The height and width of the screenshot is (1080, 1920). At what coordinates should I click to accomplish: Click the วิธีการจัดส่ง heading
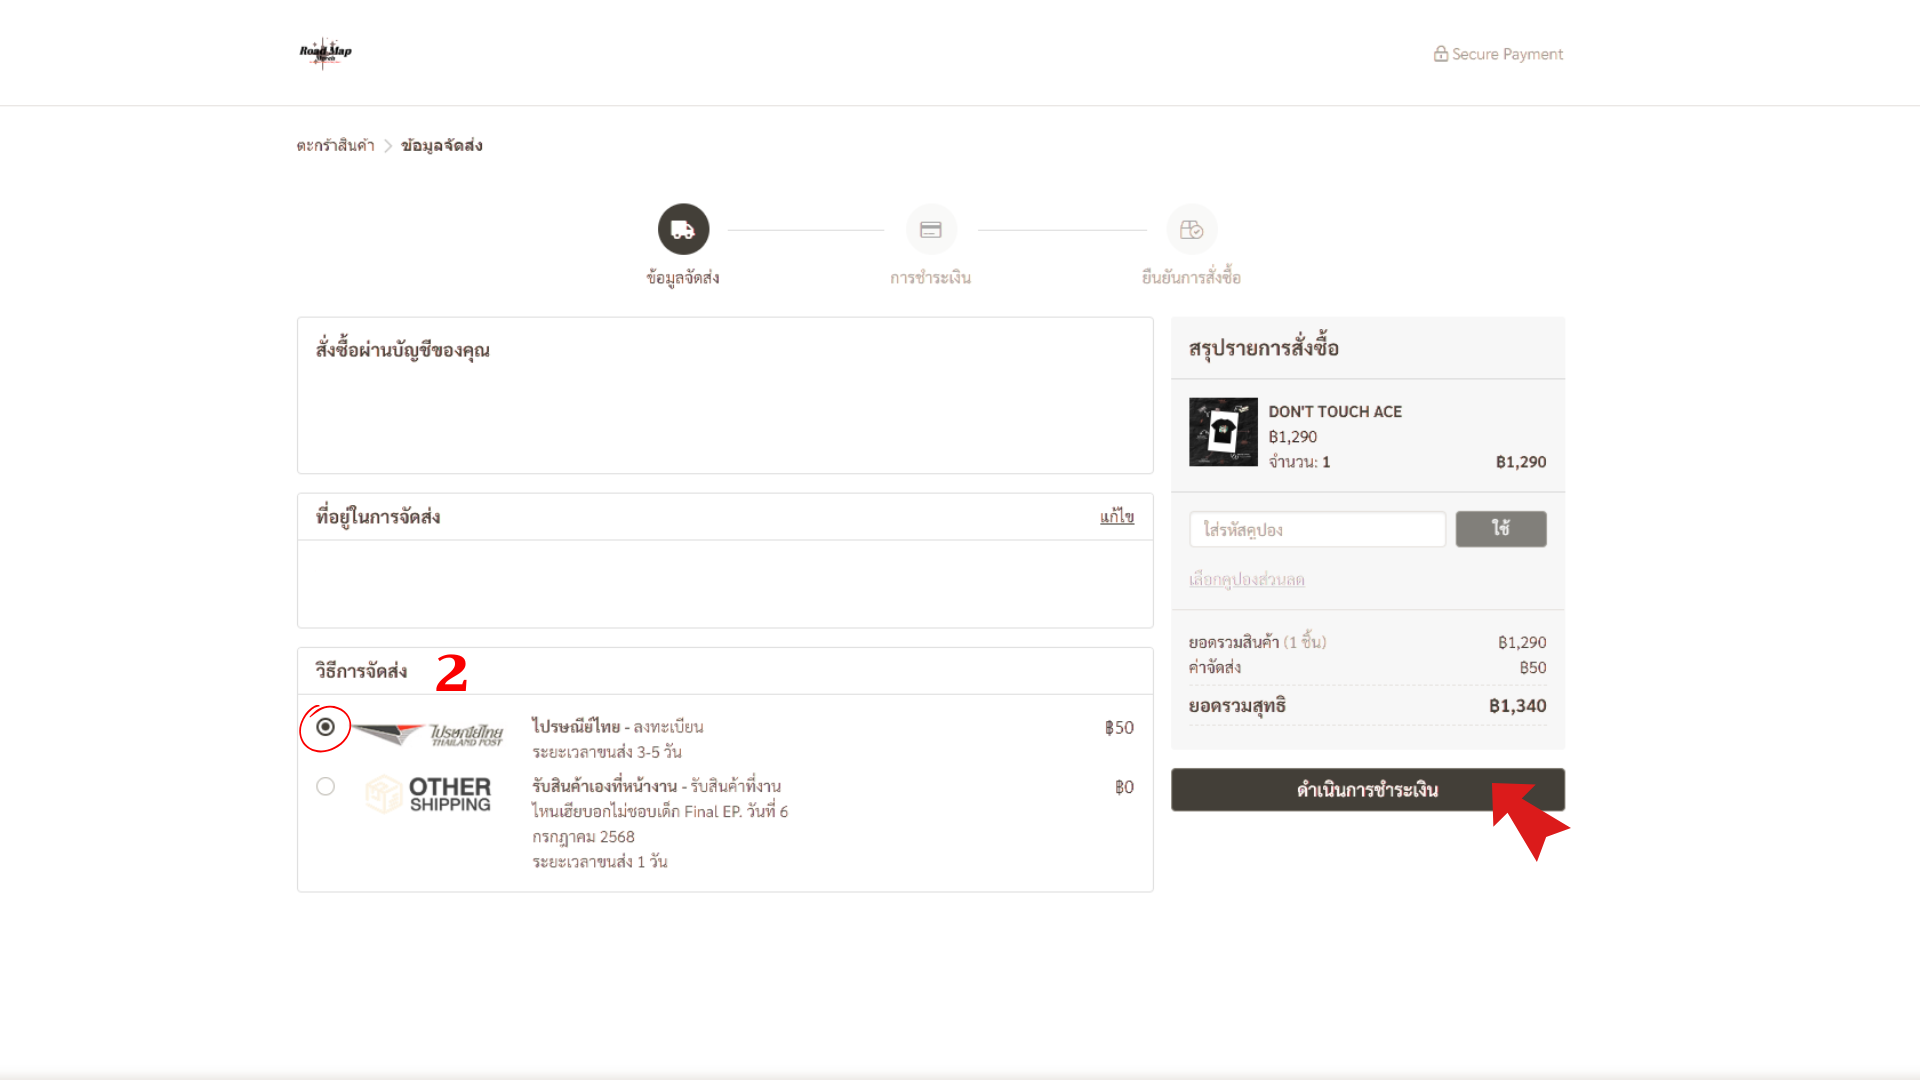click(x=361, y=671)
